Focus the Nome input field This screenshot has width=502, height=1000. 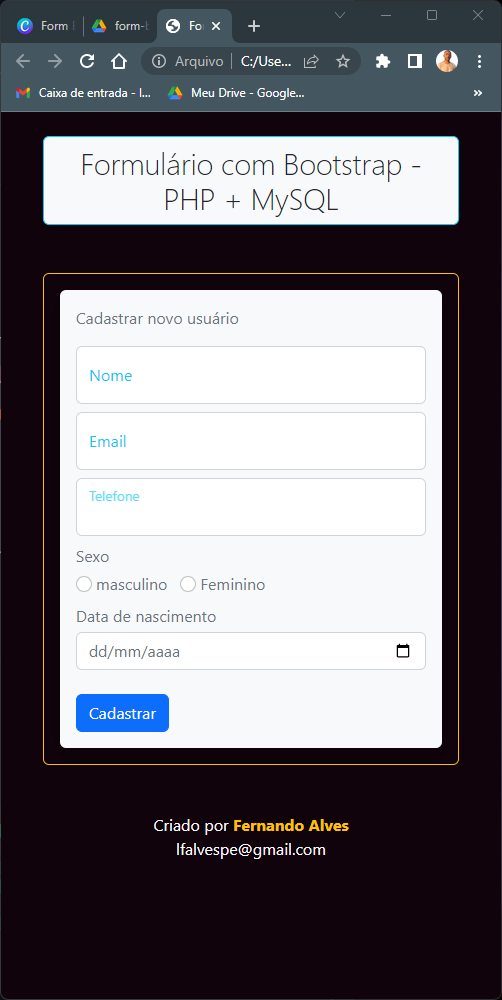click(x=251, y=375)
